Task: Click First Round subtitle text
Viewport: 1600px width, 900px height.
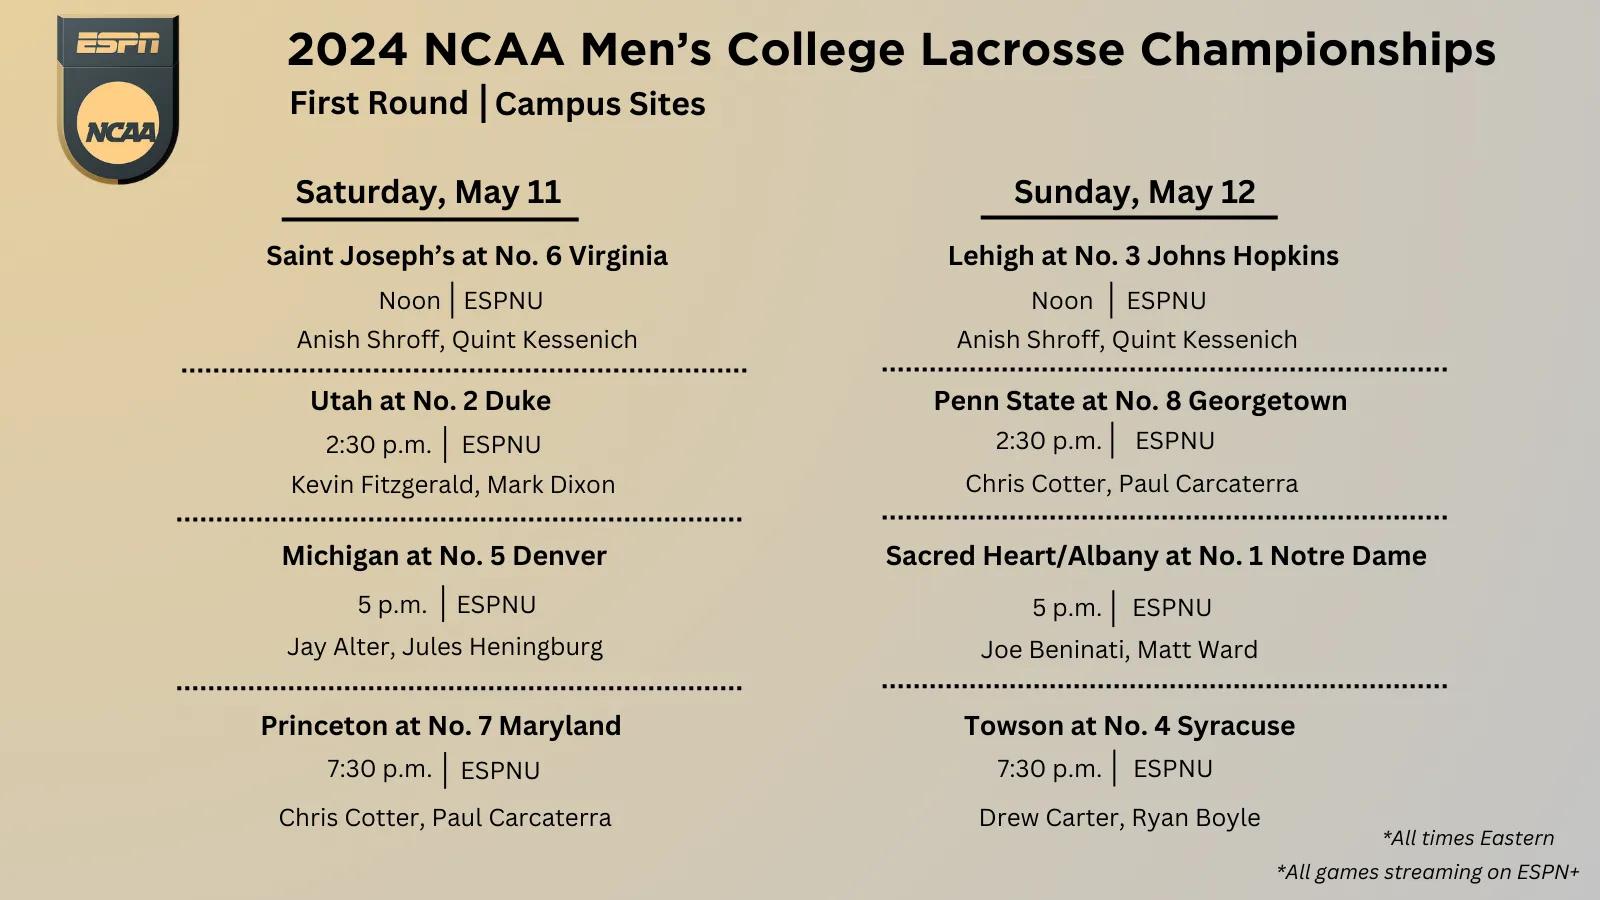Action: [x=379, y=103]
